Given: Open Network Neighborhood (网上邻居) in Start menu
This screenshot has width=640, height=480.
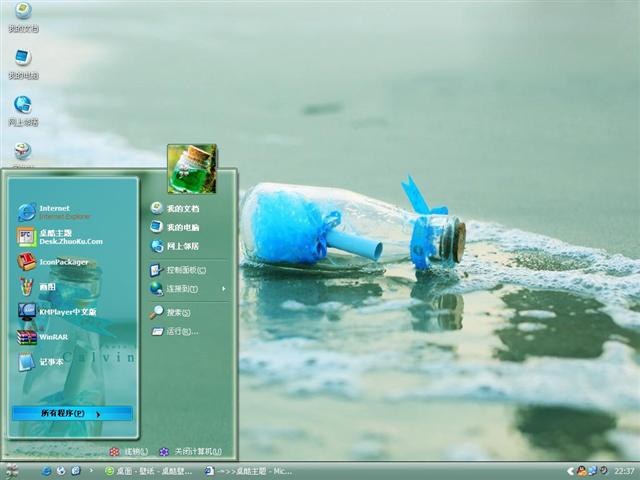Looking at the screenshot, I should [175, 246].
